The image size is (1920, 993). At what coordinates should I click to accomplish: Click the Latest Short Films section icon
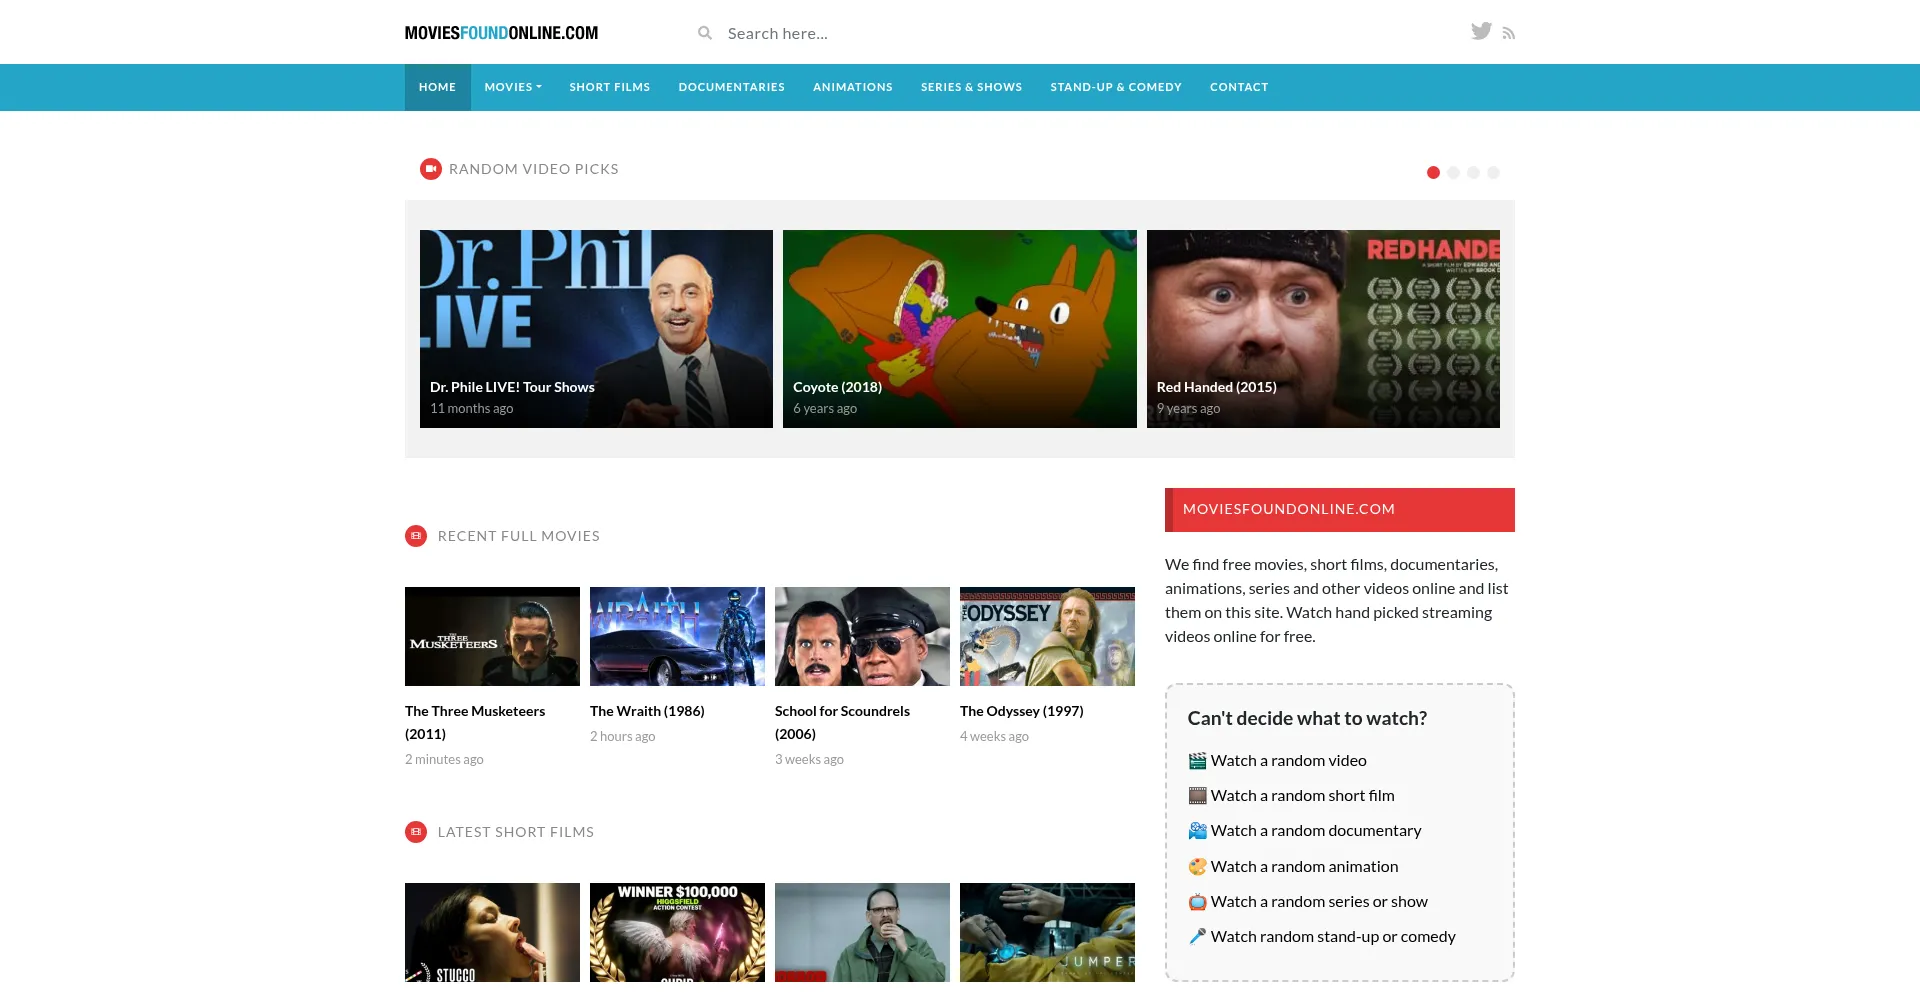416,832
